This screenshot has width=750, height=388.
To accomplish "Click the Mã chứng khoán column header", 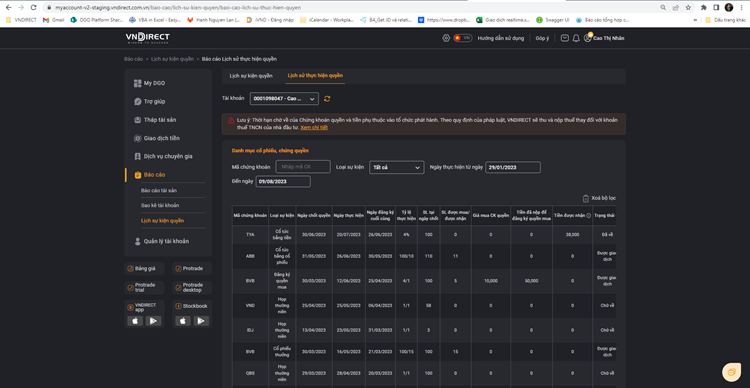I will click(250, 216).
